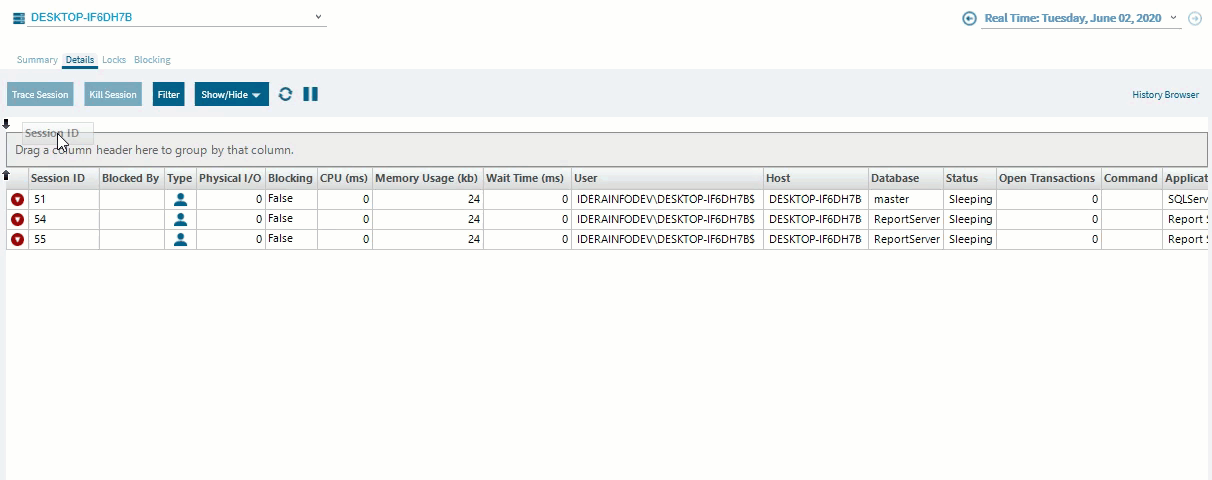1212x480 pixels.
Task: Click user type icon in session 51 row
Action: [180, 200]
